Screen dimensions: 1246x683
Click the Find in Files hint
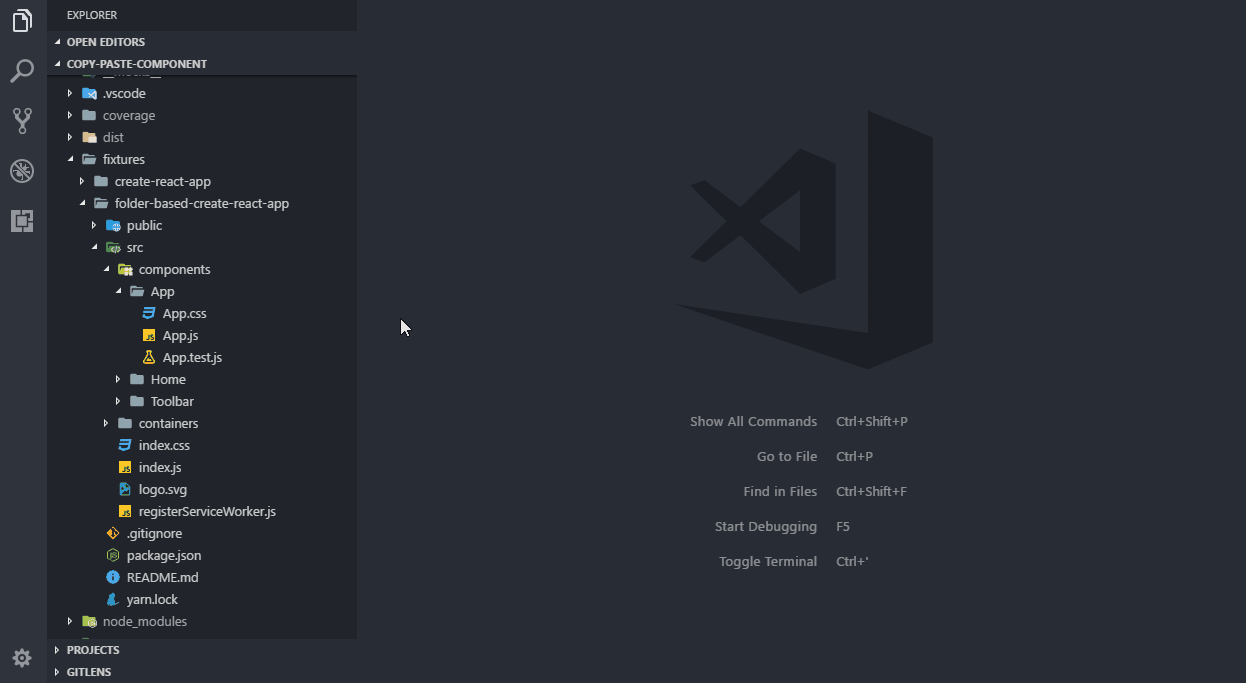[x=780, y=491]
